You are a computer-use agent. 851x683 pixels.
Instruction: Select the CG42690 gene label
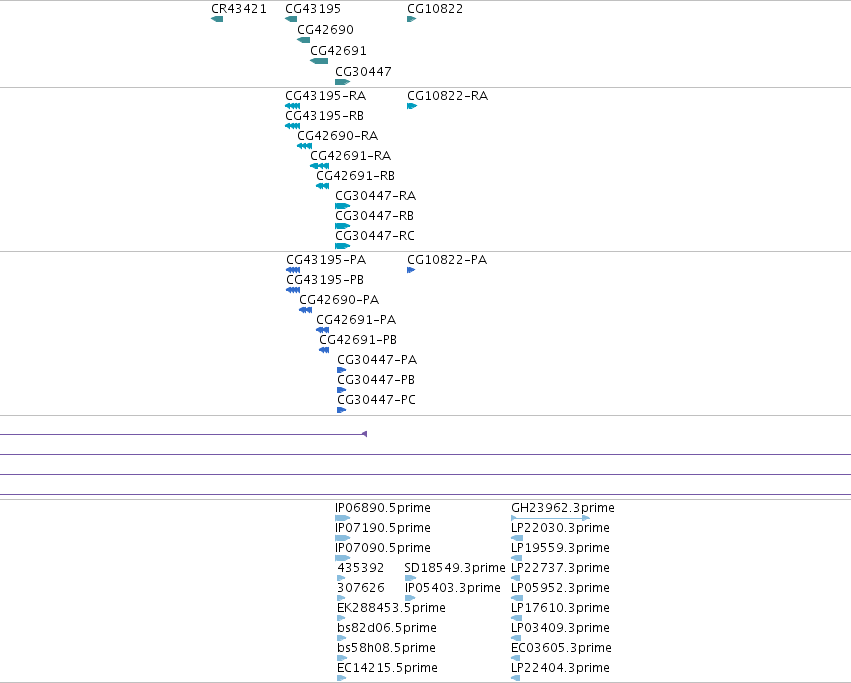pyautogui.click(x=325, y=30)
